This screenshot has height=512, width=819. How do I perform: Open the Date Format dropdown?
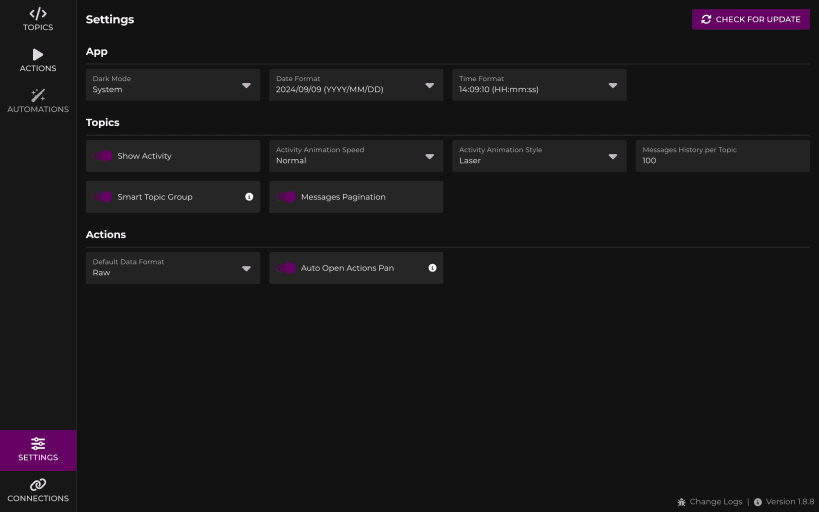tap(356, 85)
